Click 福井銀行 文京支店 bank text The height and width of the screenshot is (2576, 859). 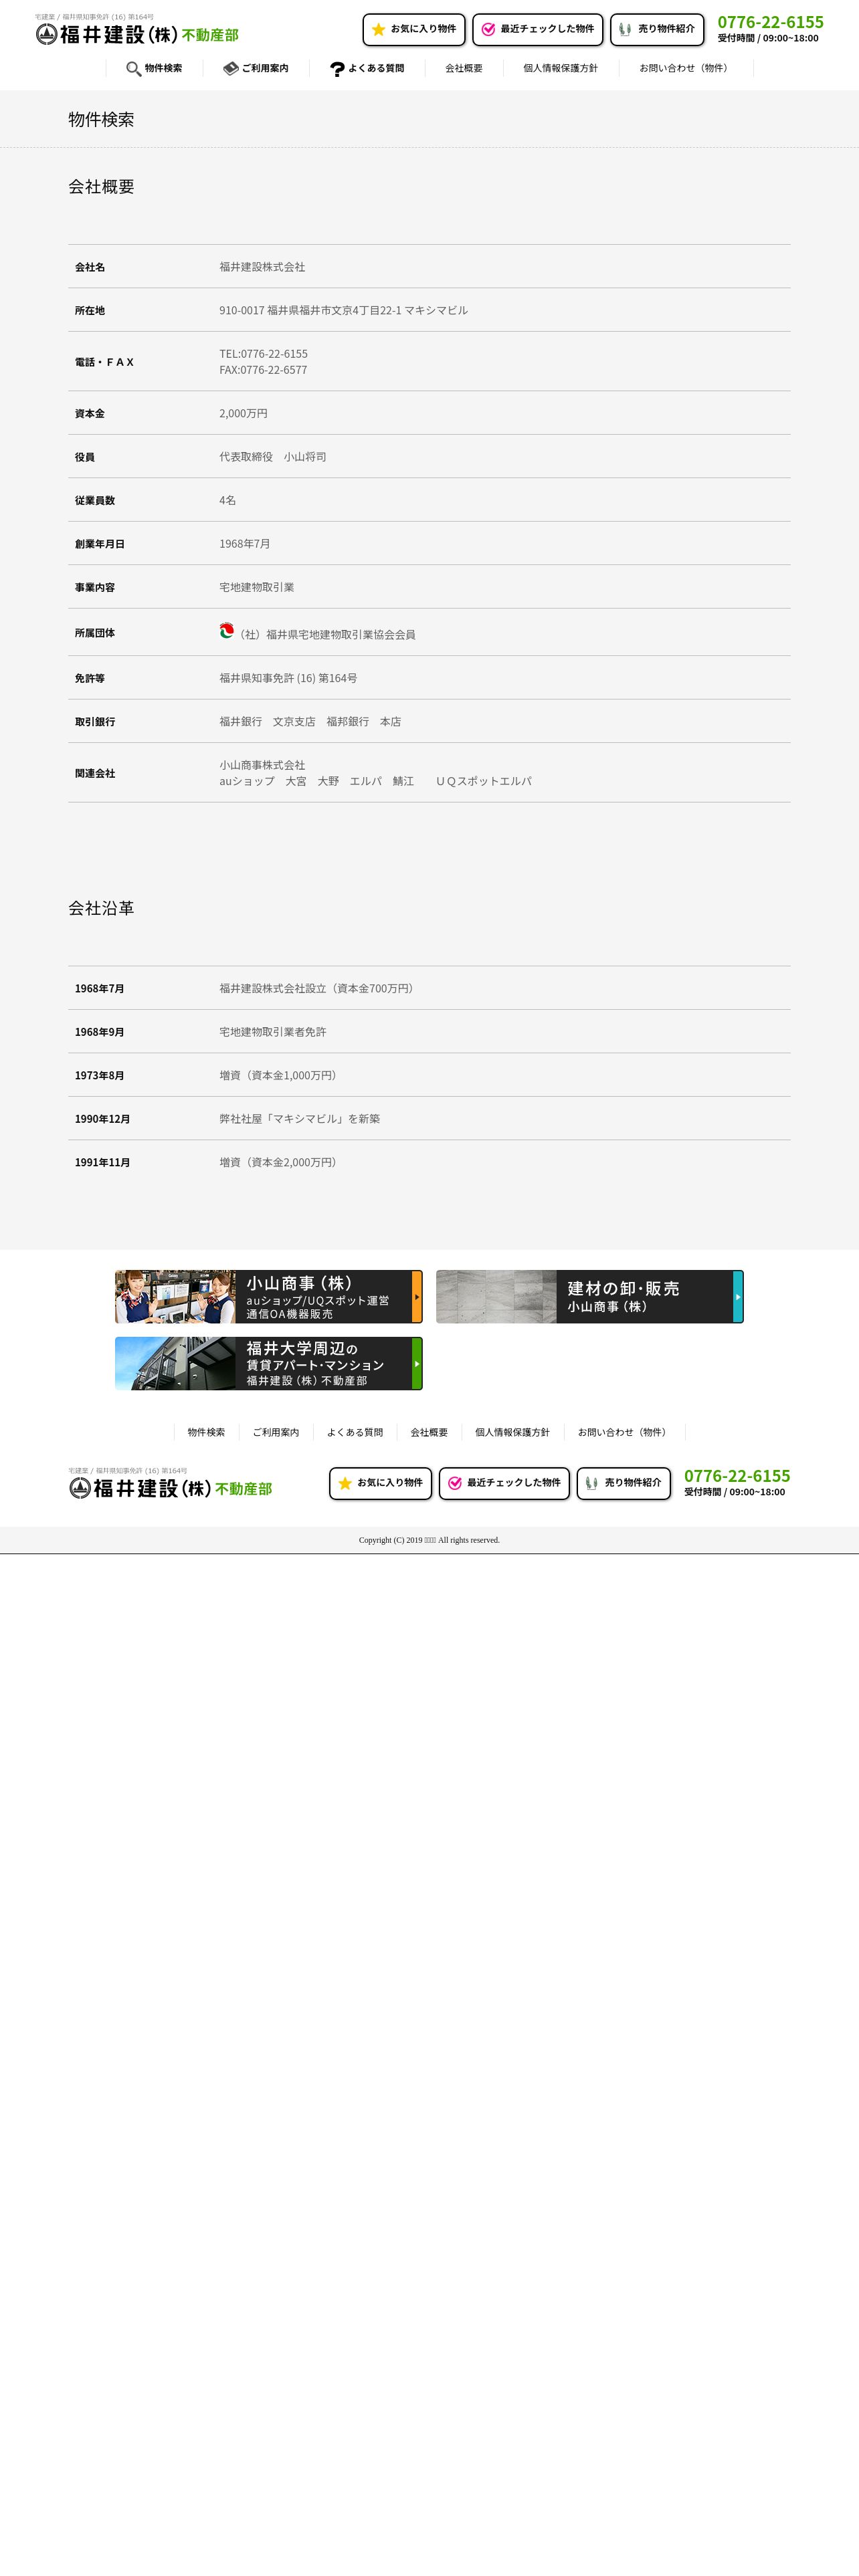[x=267, y=721]
